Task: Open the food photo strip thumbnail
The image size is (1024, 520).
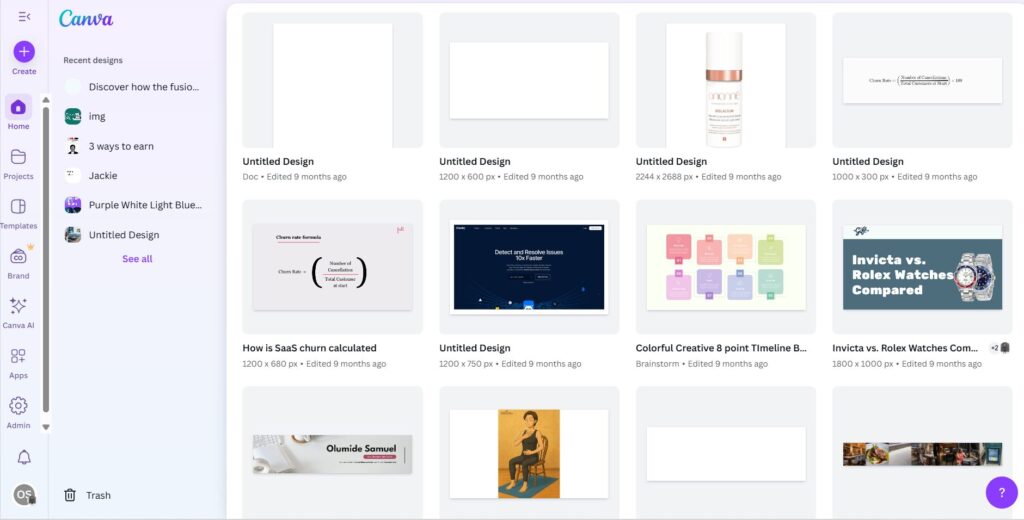Action: [922, 453]
